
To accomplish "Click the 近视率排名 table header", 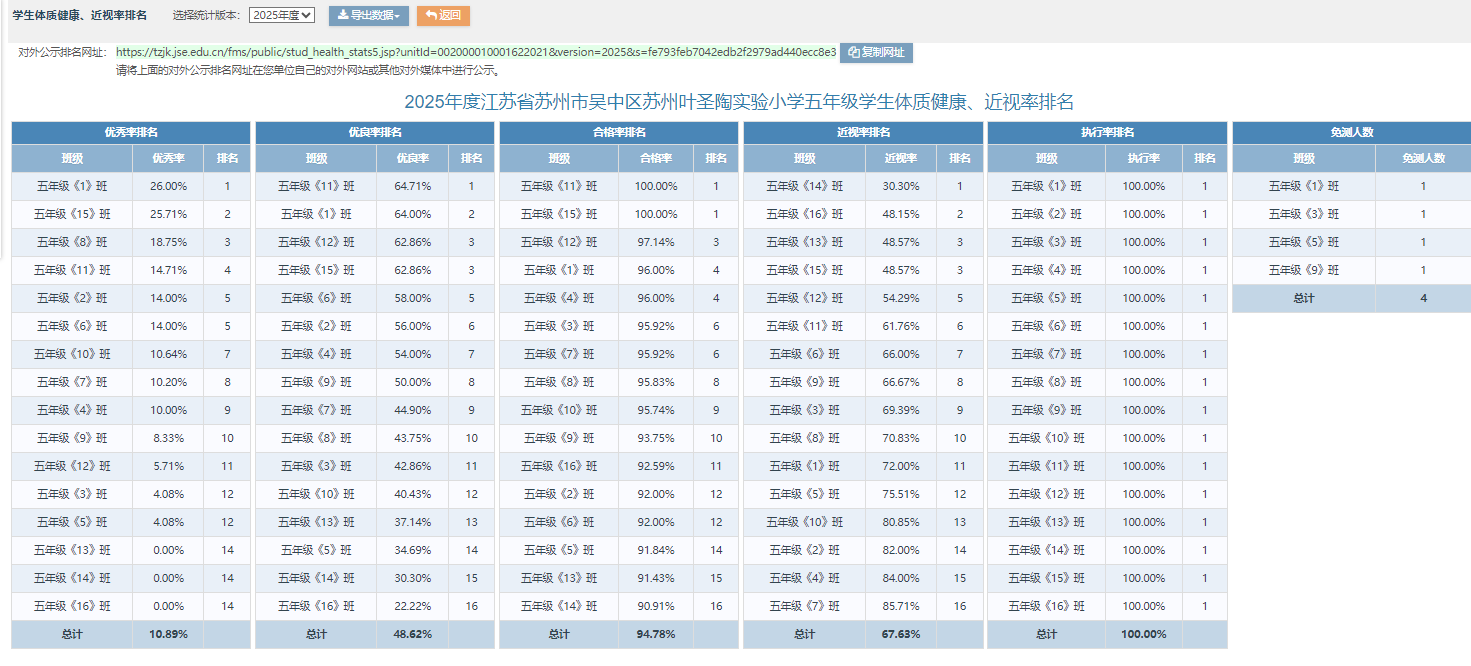I will point(863,132).
